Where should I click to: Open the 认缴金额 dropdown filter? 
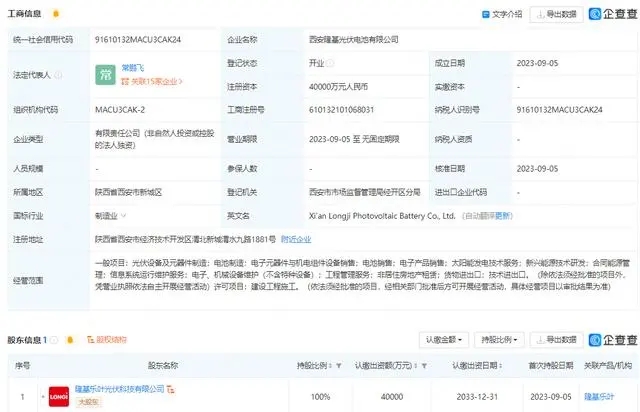[x=446, y=339]
